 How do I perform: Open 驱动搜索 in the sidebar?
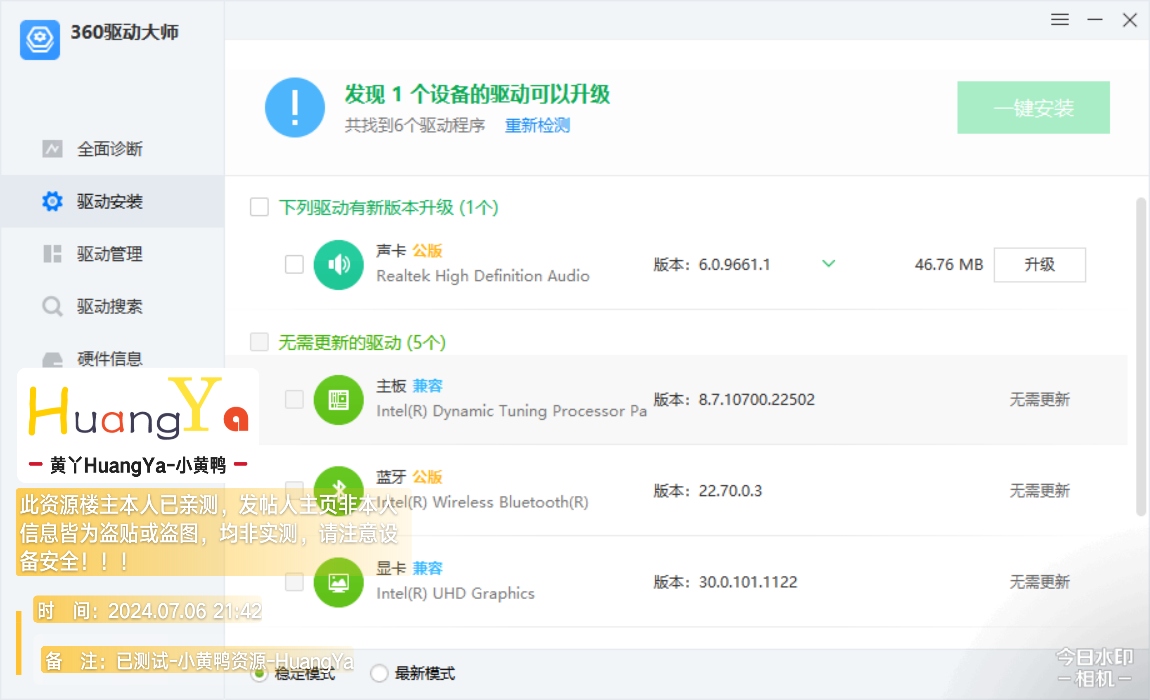[x=112, y=306]
